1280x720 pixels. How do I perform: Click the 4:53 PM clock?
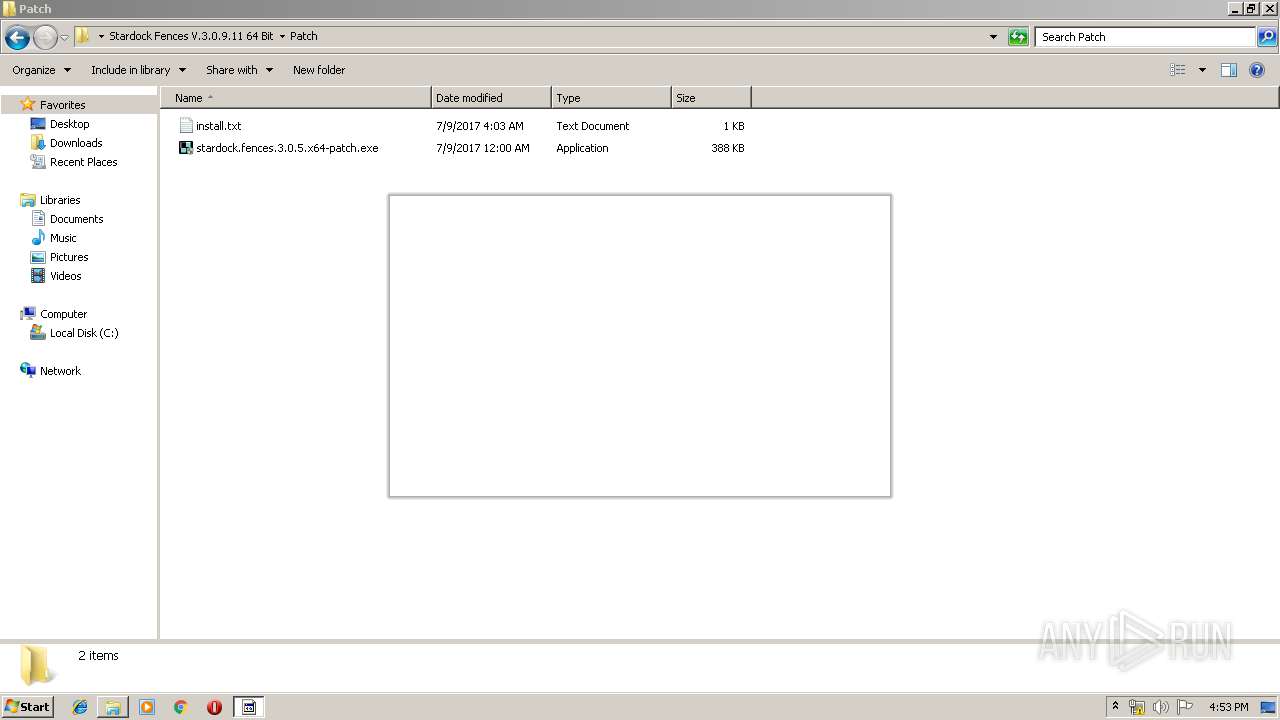tap(1228, 707)
